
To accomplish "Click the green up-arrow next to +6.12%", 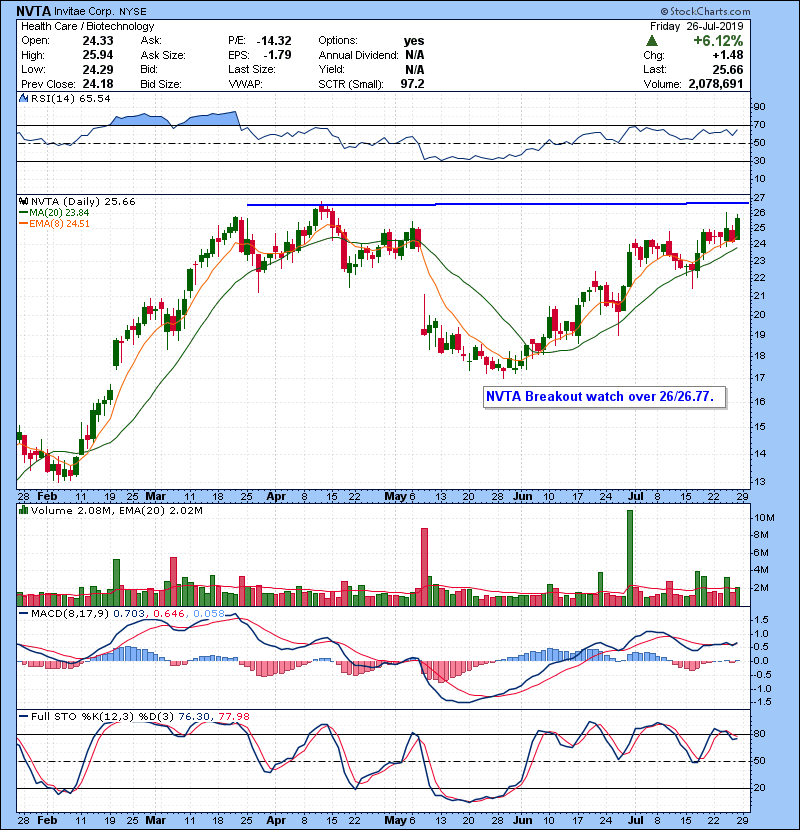I will coord(651,41).
